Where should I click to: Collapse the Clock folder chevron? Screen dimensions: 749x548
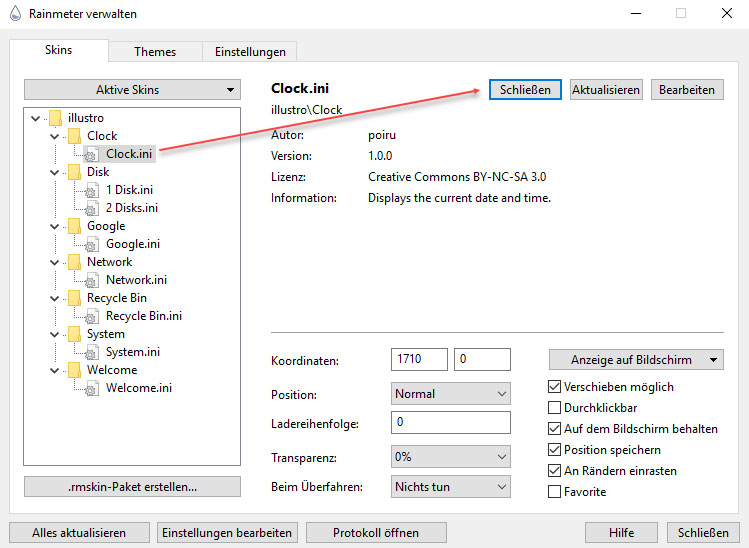[x=54, y=136]
